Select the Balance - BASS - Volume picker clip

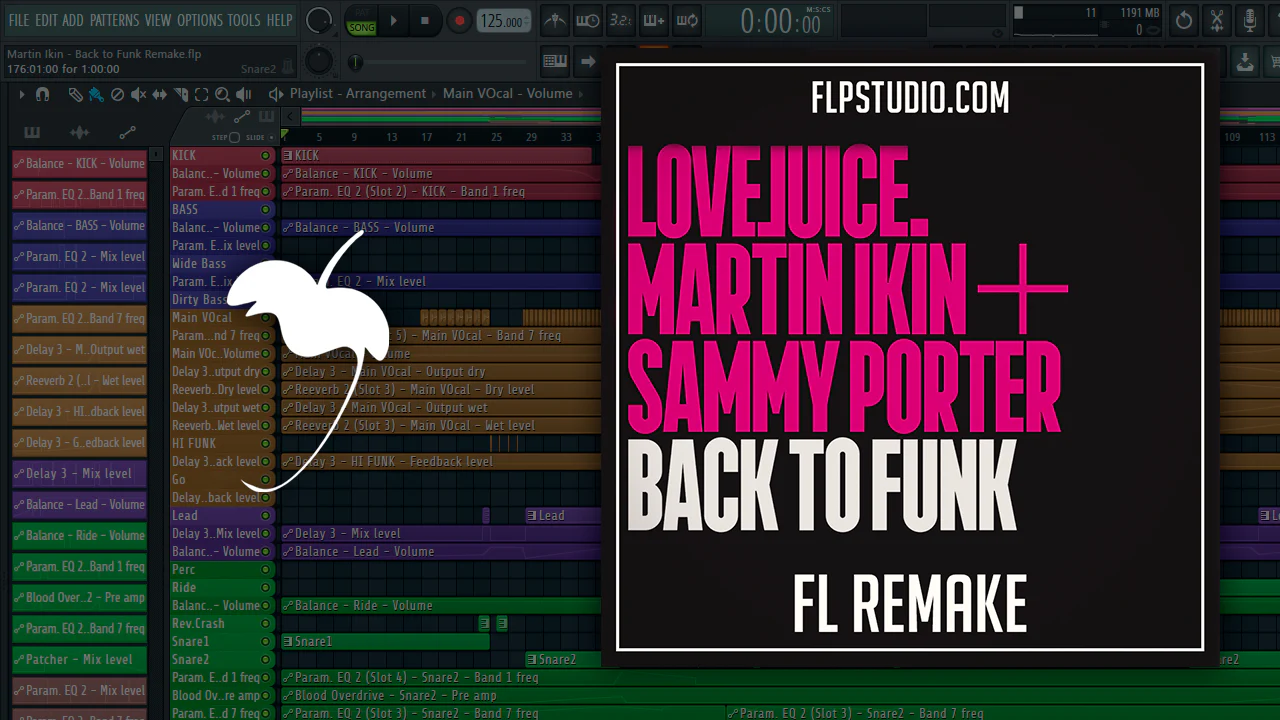tap(80, 226)
